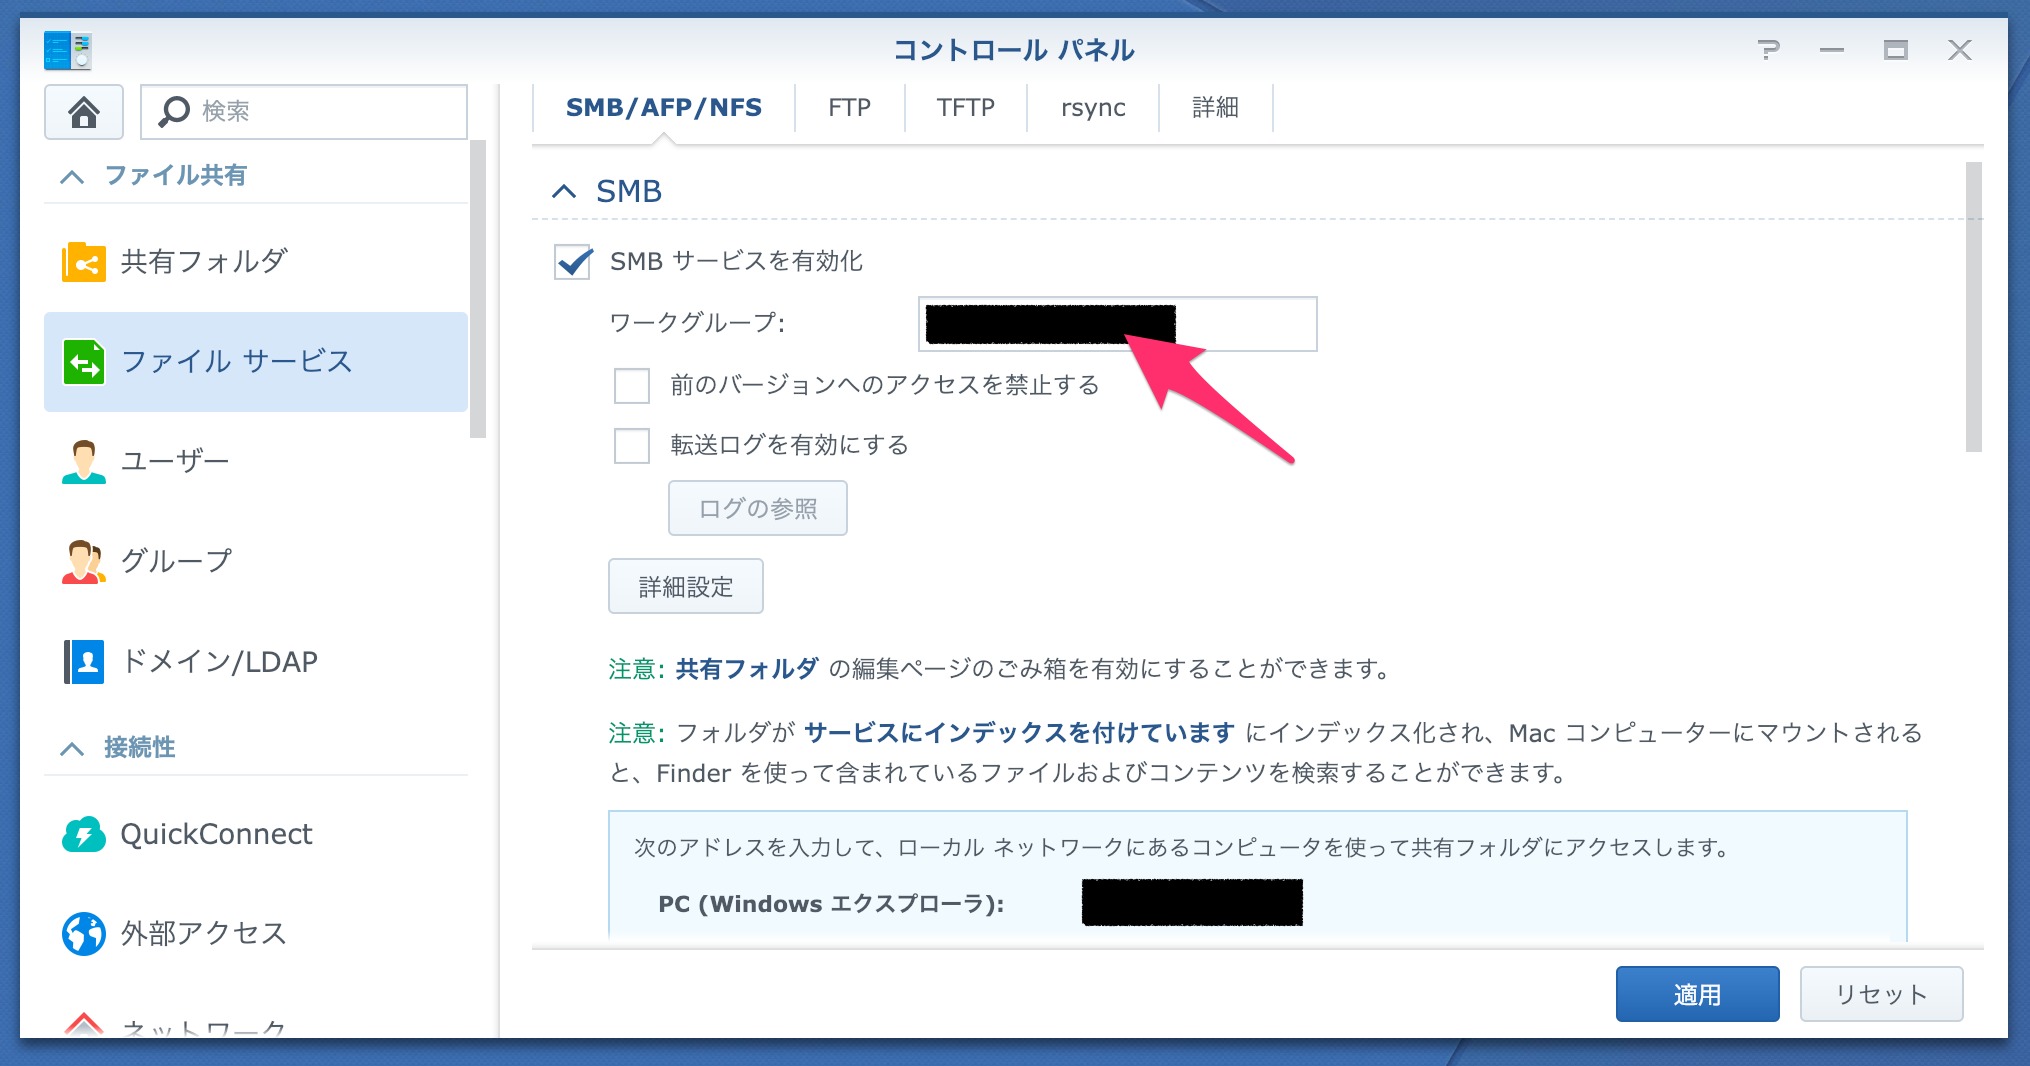2030x1066 pixels.
Task: Click the green ファイル サービス icon
Action: tap(84, 362)
